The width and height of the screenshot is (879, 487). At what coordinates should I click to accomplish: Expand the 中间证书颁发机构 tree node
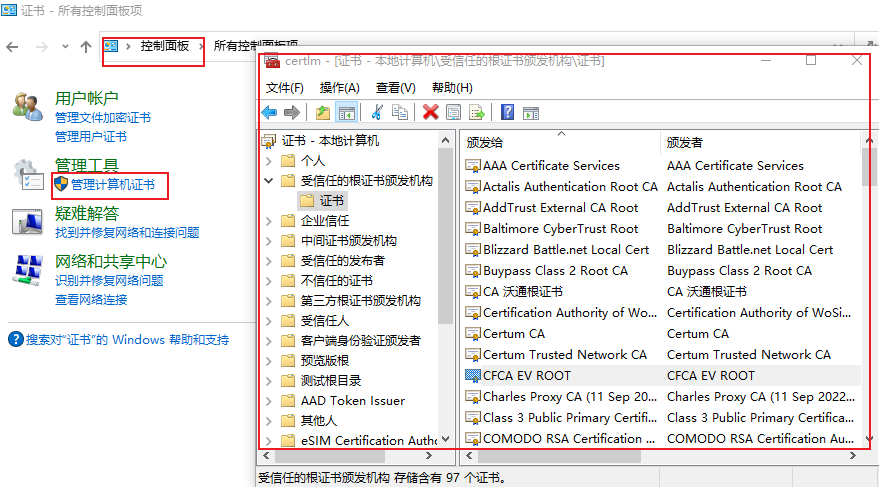coord(269,242)
